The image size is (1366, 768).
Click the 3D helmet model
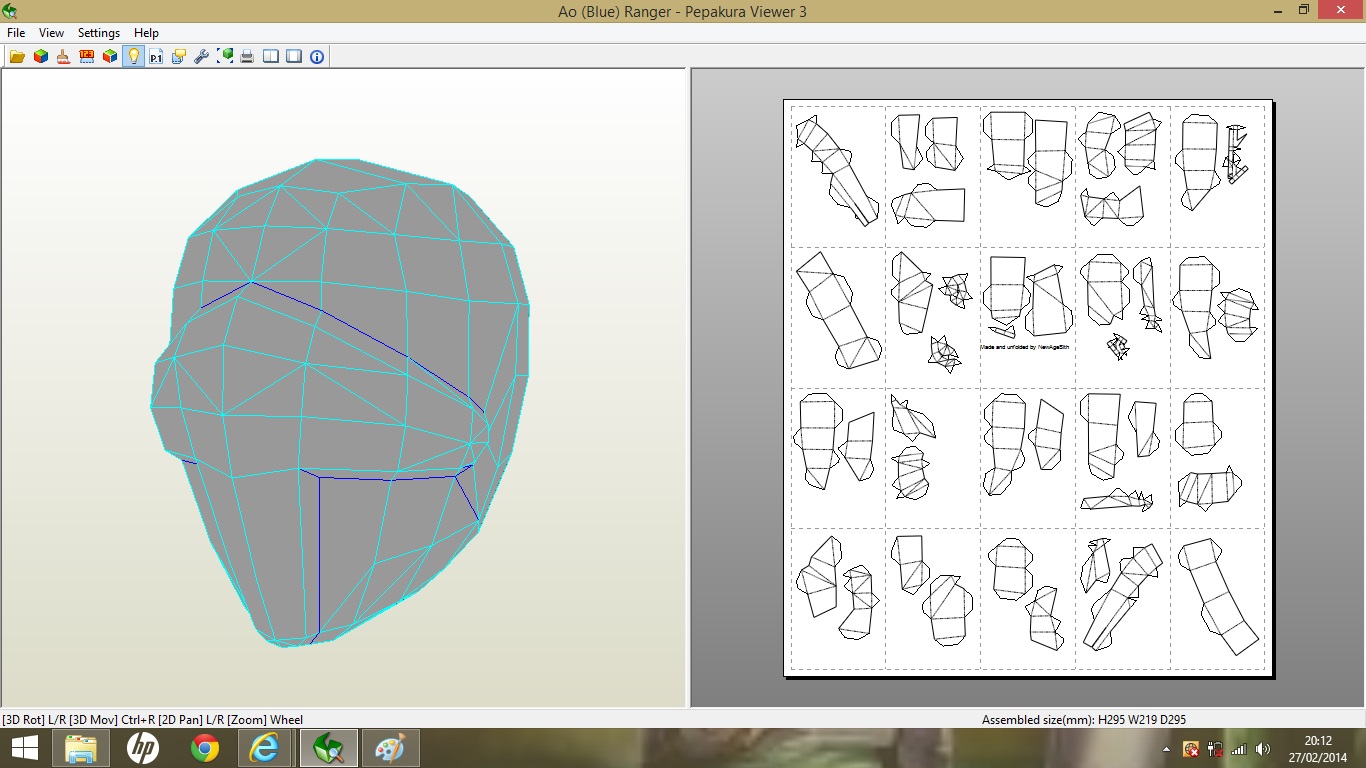340,402
